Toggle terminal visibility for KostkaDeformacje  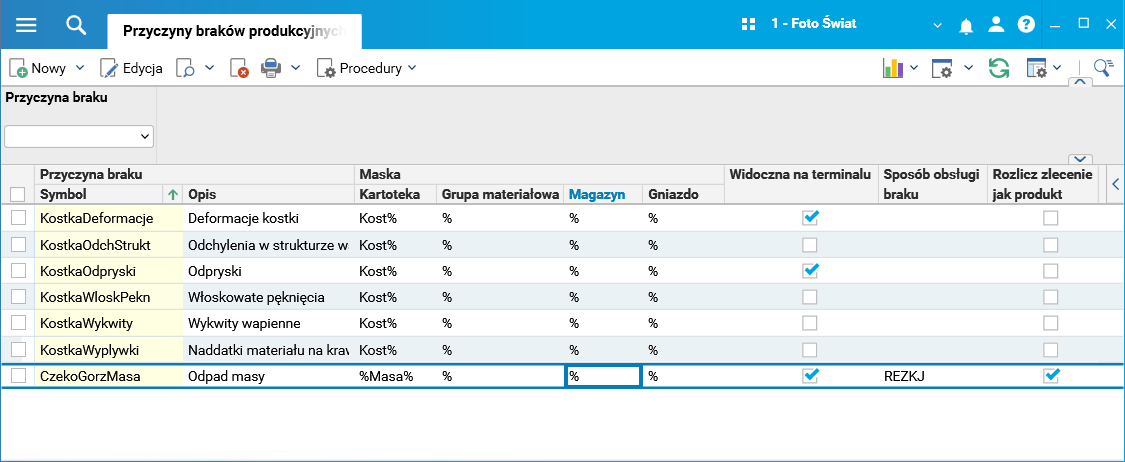click(x=810, y=217)
